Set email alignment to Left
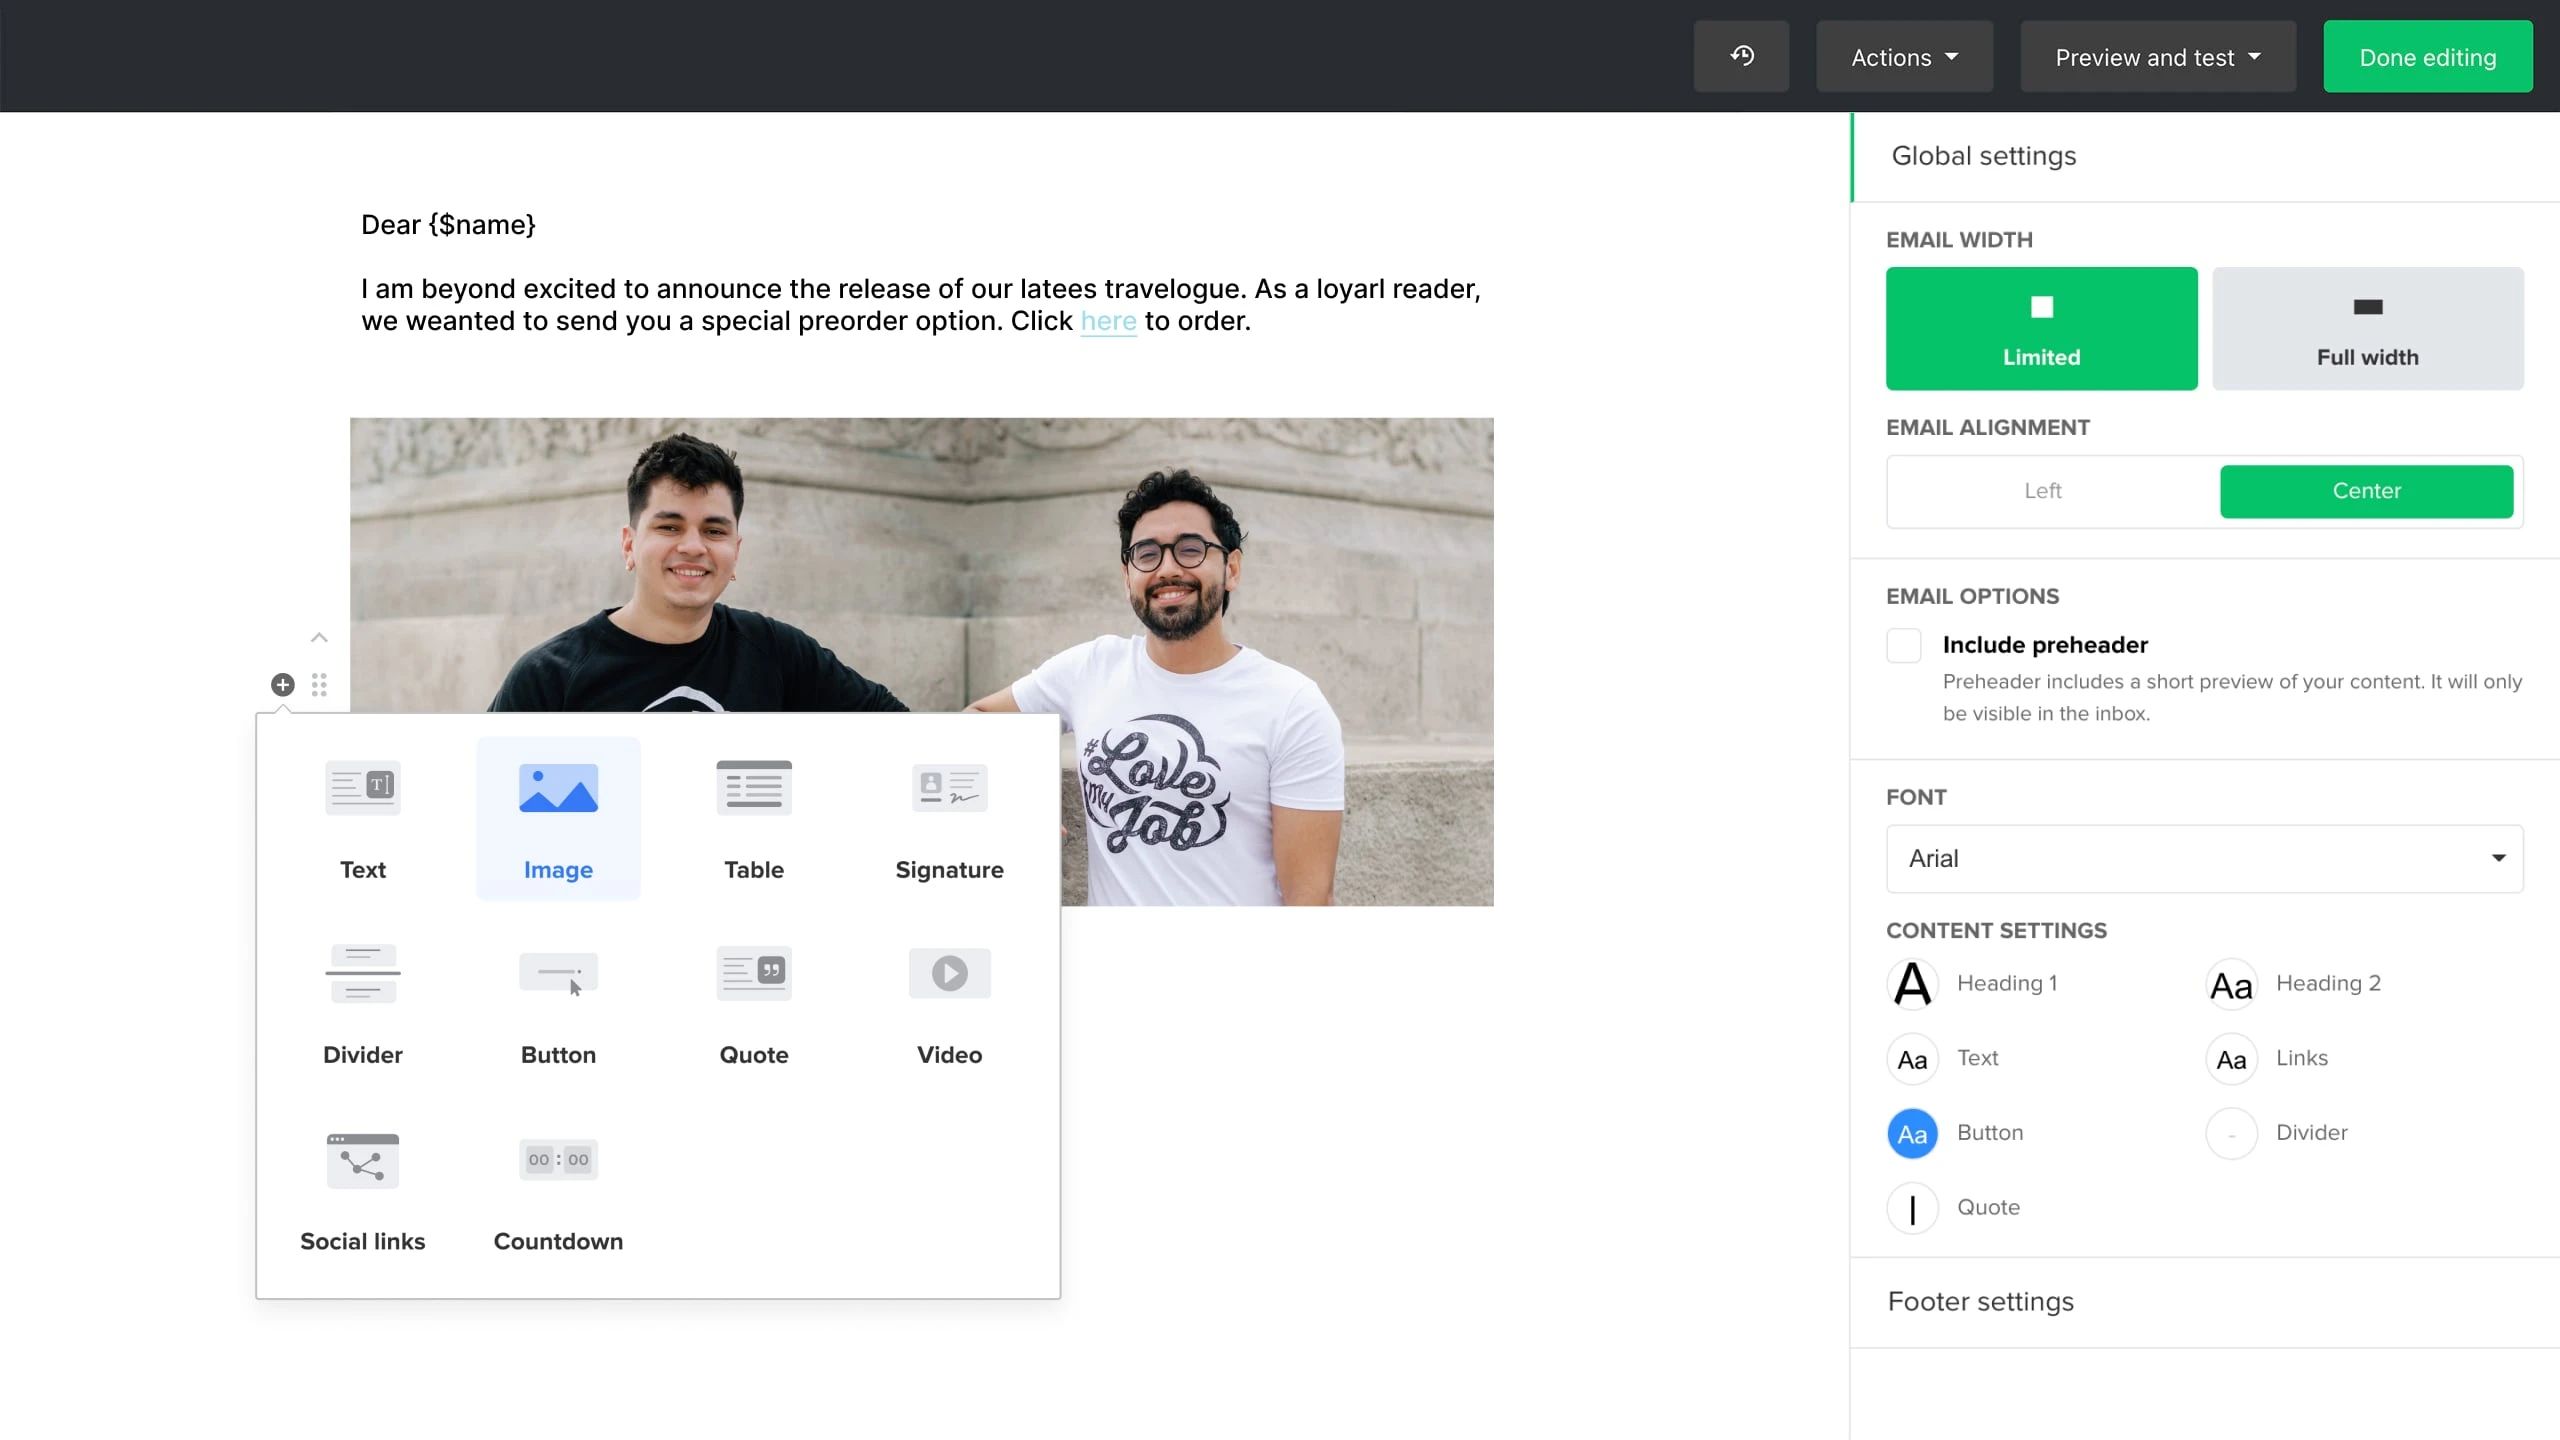The height and width of the screenshot is (1440, 2560). pyautogui.click(x=2042, y=491)
